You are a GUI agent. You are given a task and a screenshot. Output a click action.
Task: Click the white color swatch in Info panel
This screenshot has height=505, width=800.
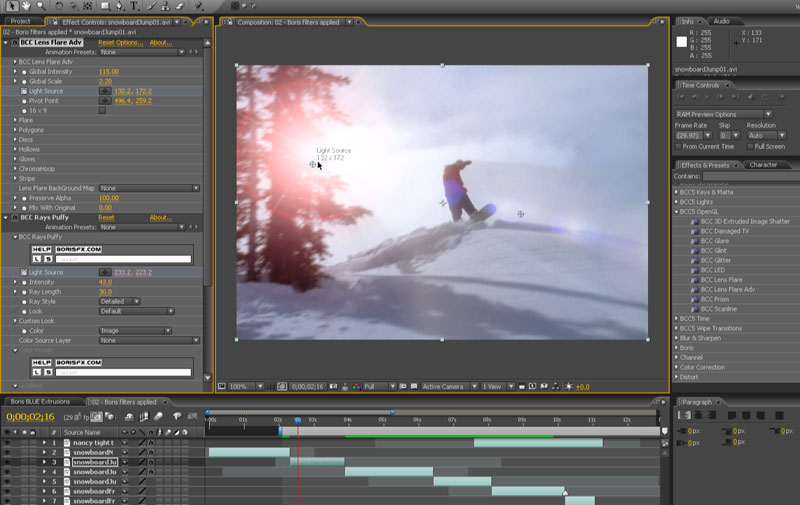[682, 42]
